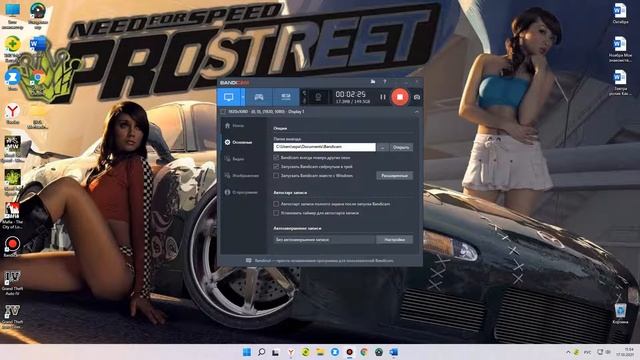Click the Bandicut promo link at bottom
Image resolution: width=640 pixels, height=360 pixels.
point(320,260)
